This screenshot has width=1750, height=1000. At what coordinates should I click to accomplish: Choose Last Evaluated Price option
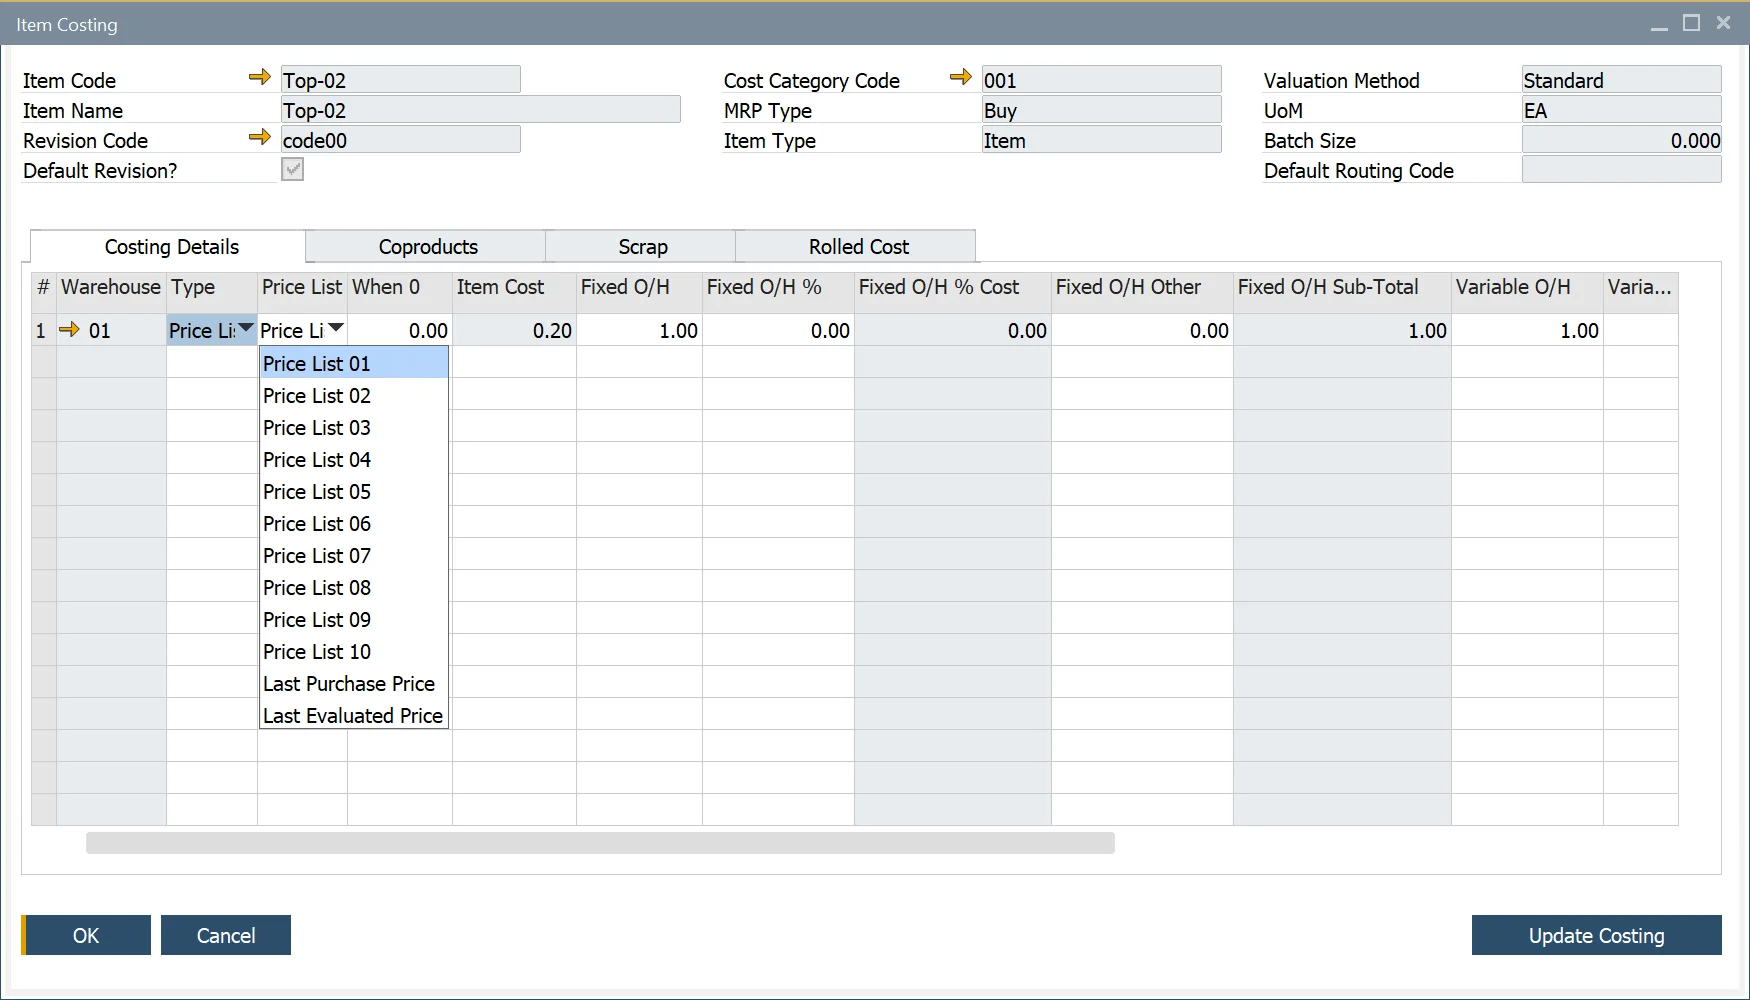(352, 715)
